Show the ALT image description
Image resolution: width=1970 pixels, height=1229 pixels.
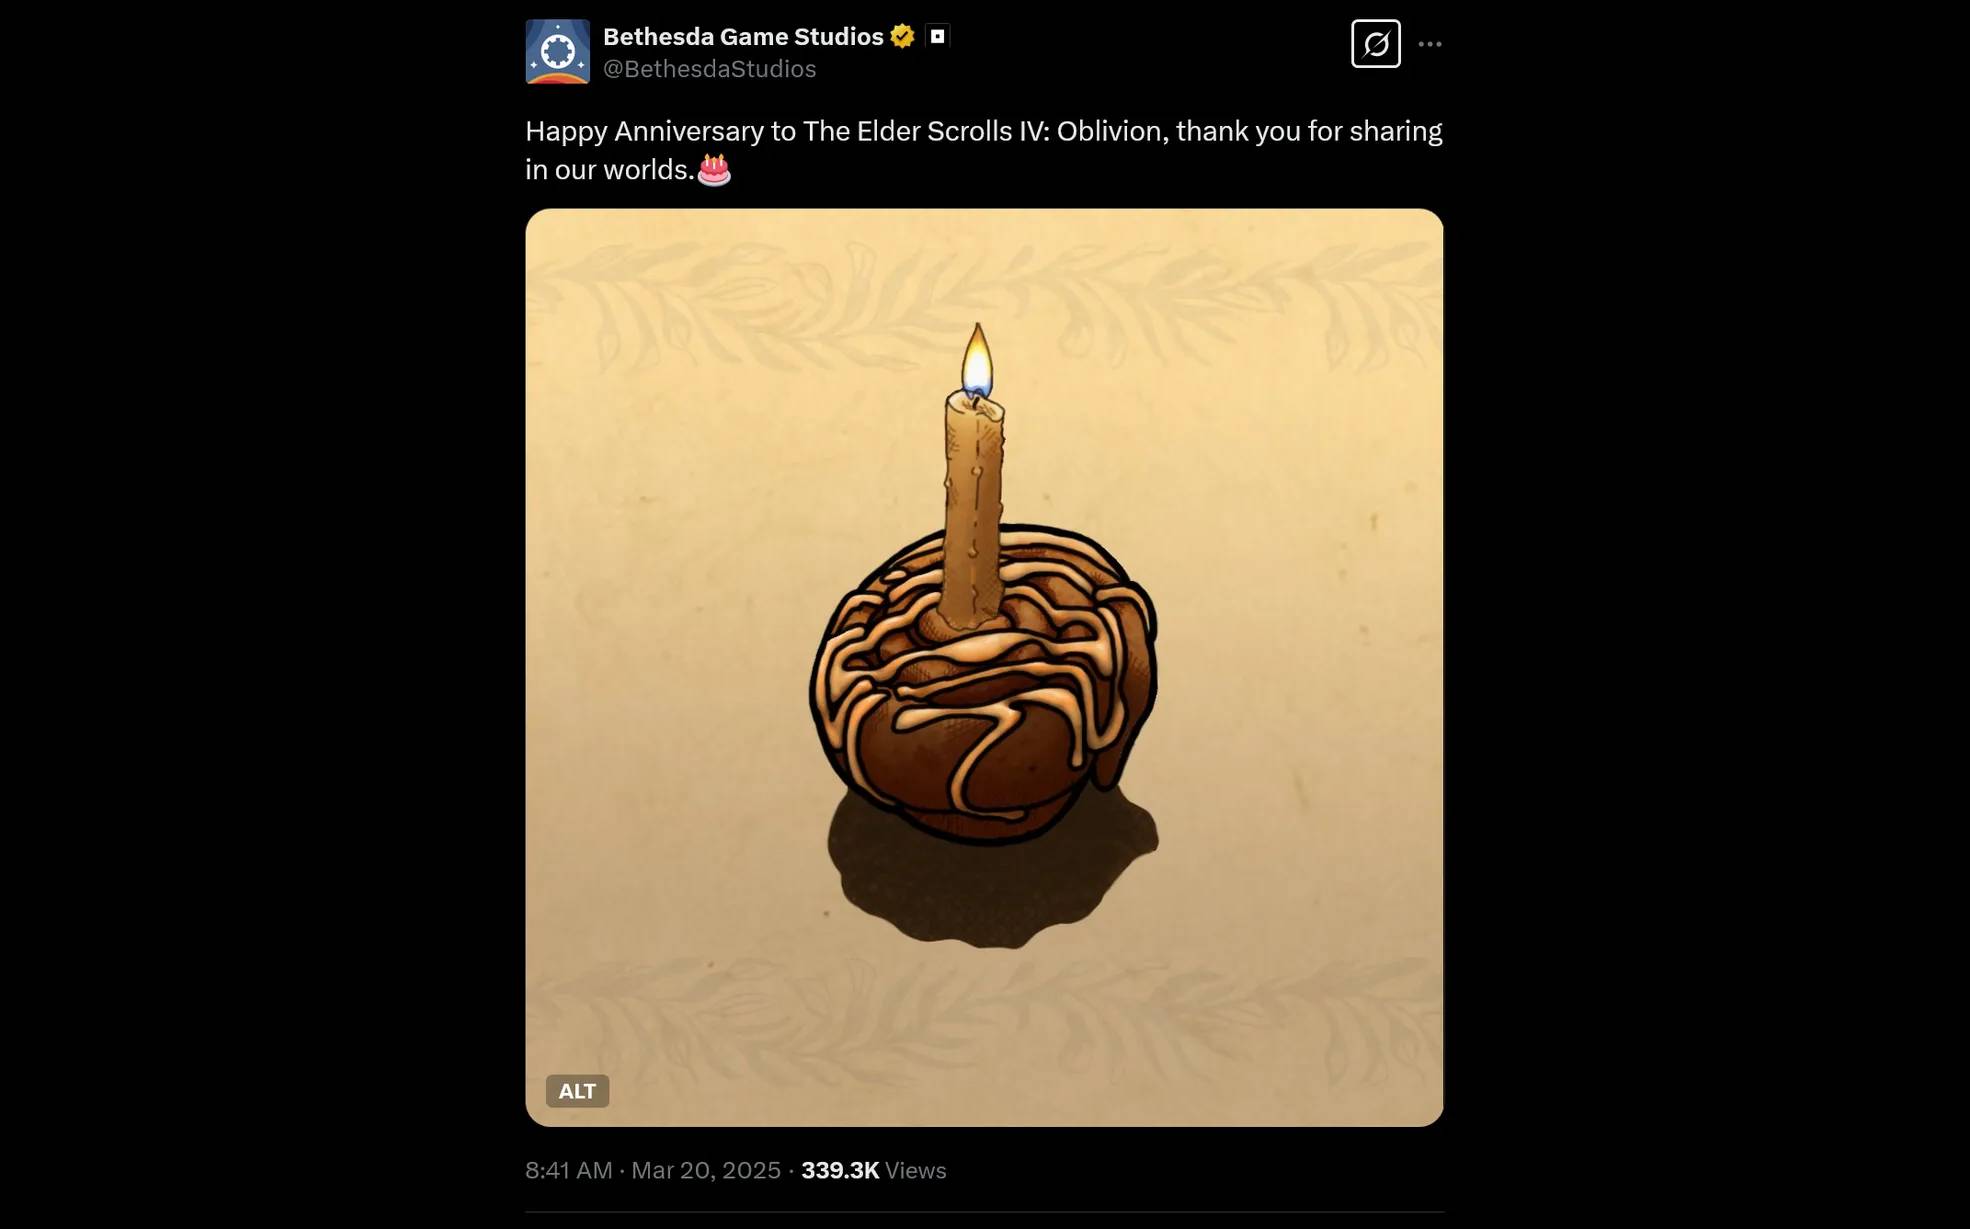577,1091
